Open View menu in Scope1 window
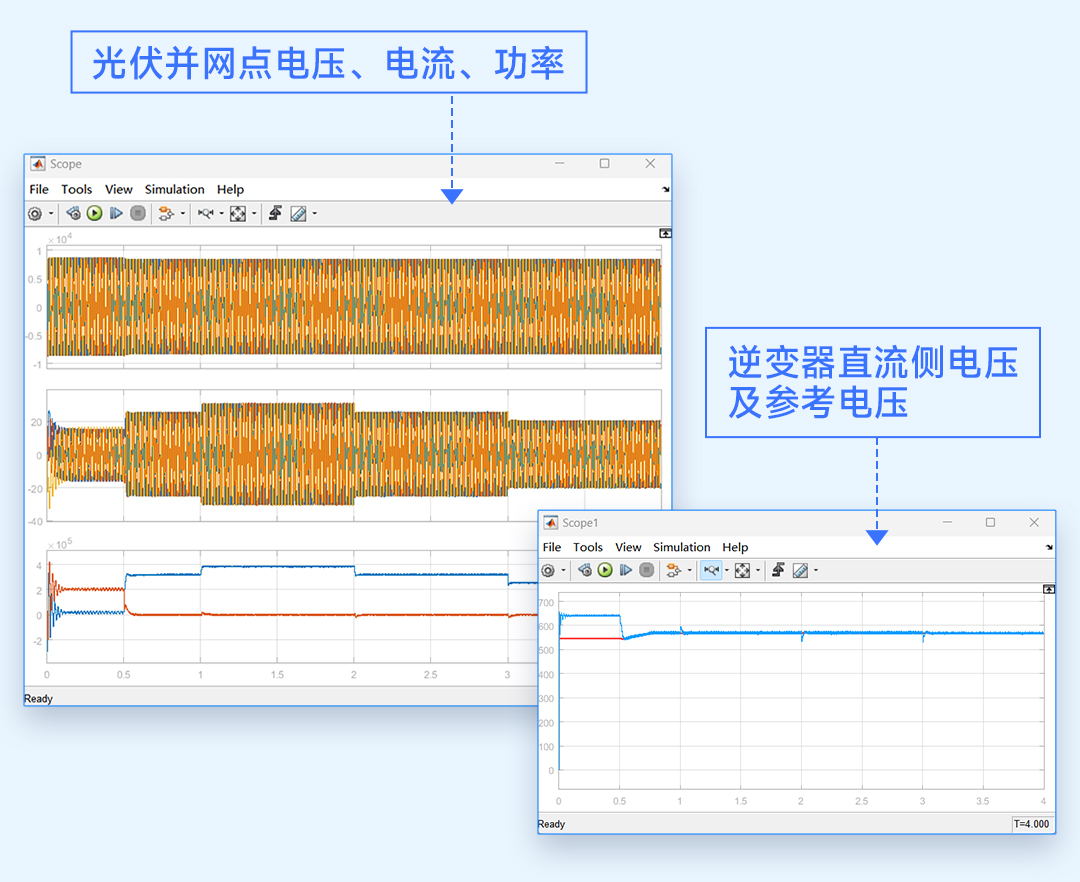Viewport: 1080px width, 882px height. (628, 547)
